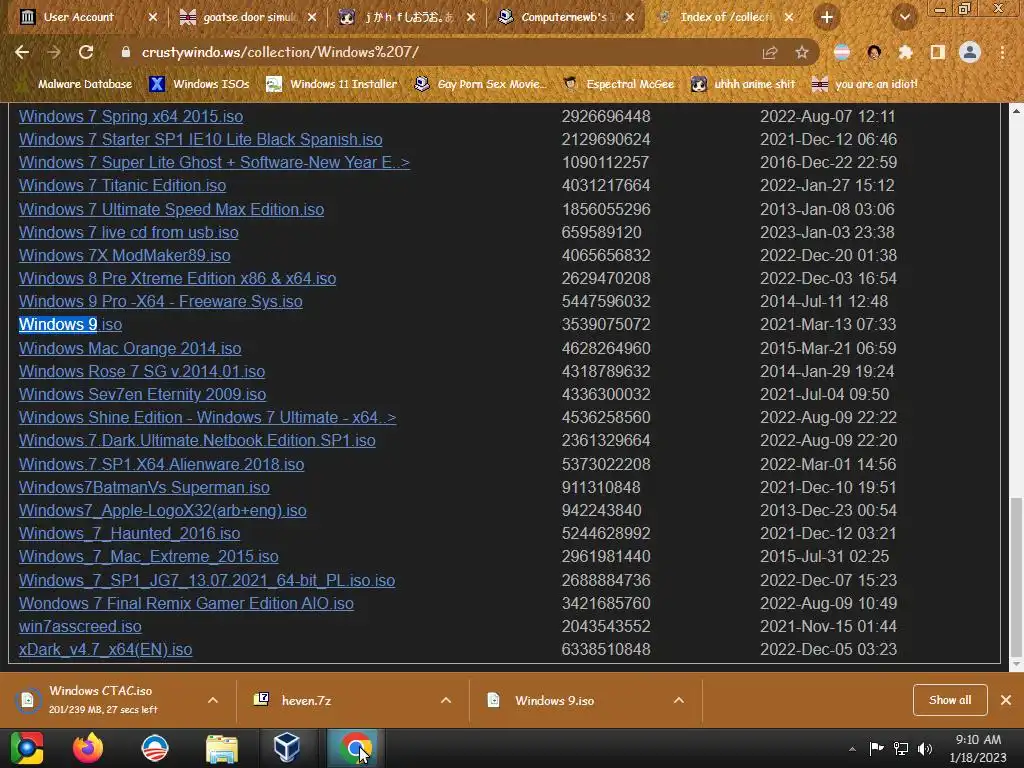This screenshot has height=768, width=1024.
Task: Open the Malware Database bookmark
Action: coord(76,84)
